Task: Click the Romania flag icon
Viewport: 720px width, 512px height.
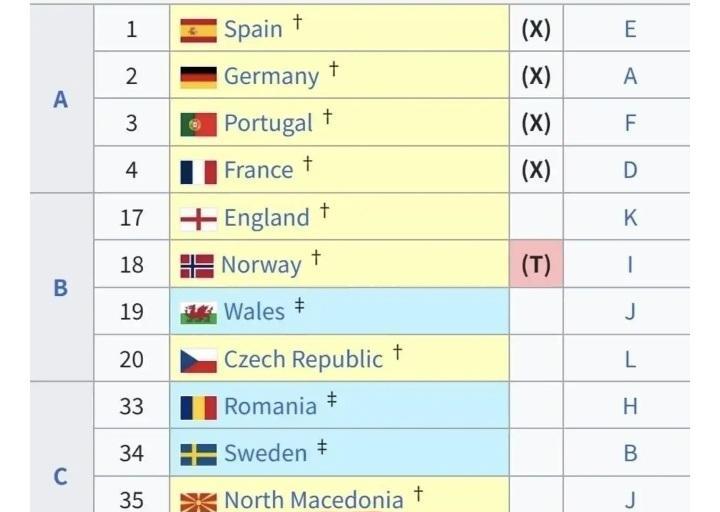Action: pyautogui.click(x=198, y=407)
